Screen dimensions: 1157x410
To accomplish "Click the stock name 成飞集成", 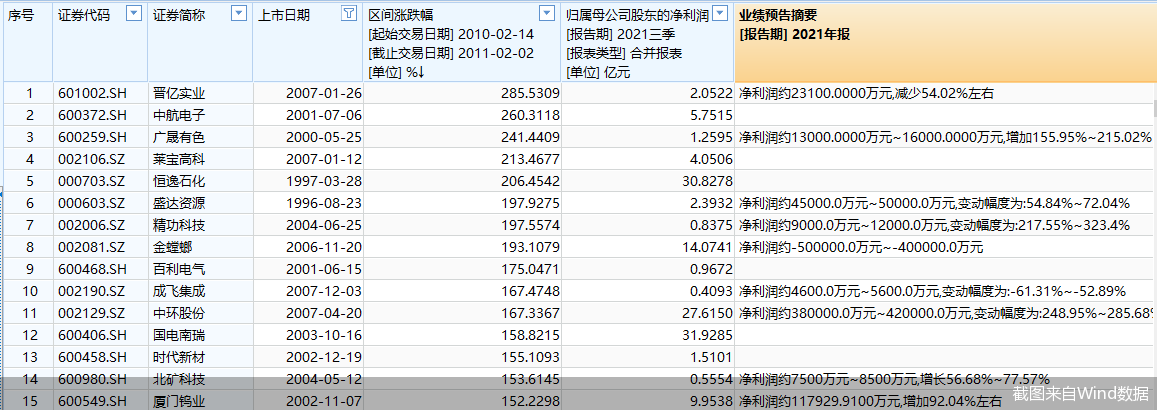I will [x=179, y=291].
